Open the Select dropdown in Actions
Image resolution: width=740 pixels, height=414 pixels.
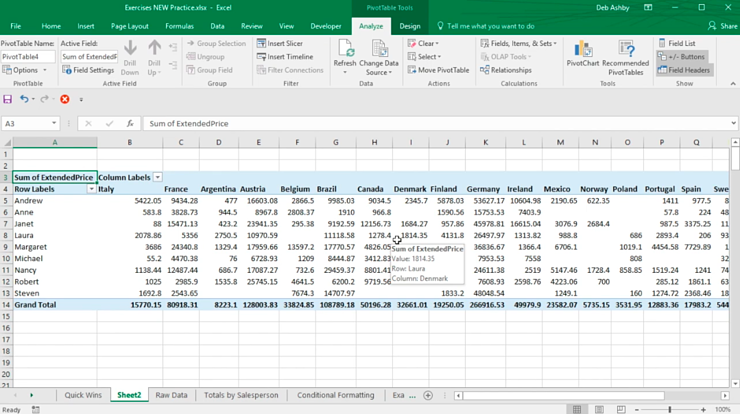[424, 57]
